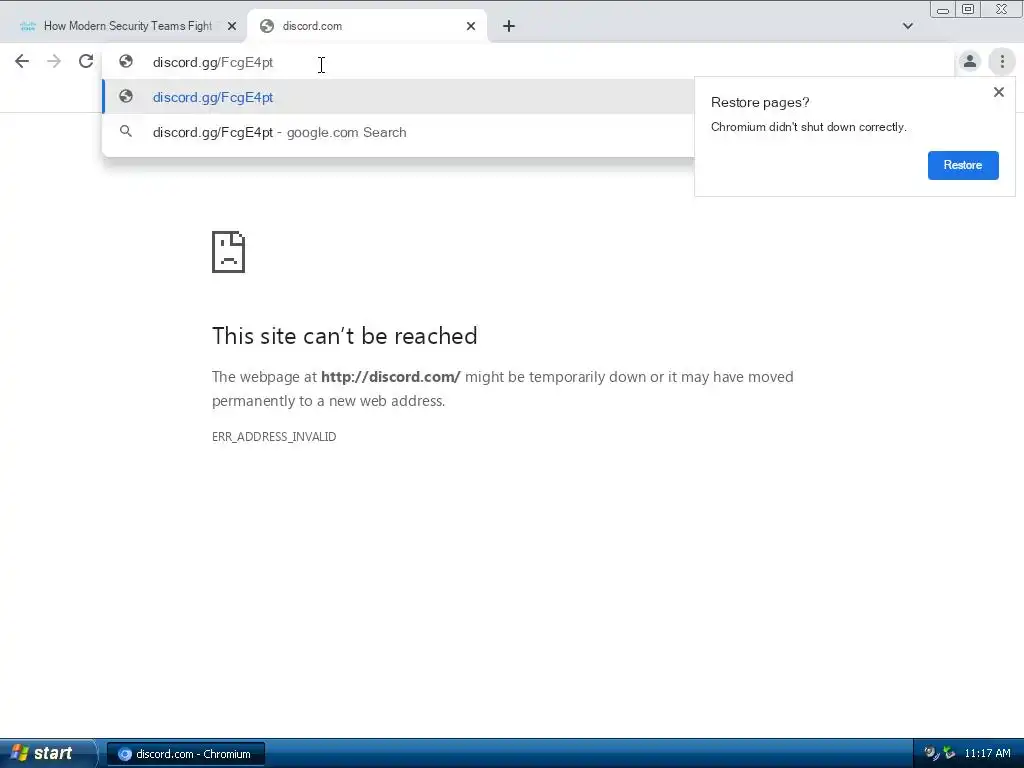The image size is (1024, 768).
Task: Click the address bar text field
Action: click(529, 62)
